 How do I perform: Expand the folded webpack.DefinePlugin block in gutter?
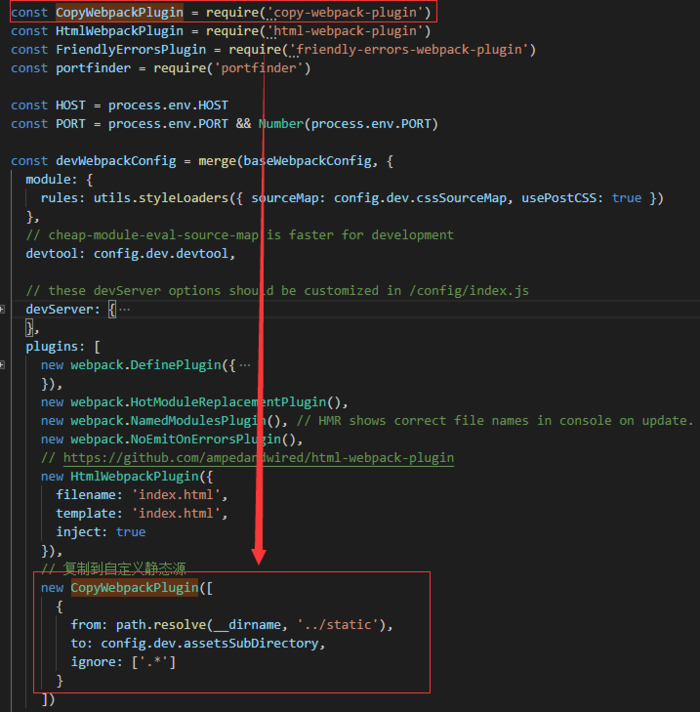[x=2, y=365]
